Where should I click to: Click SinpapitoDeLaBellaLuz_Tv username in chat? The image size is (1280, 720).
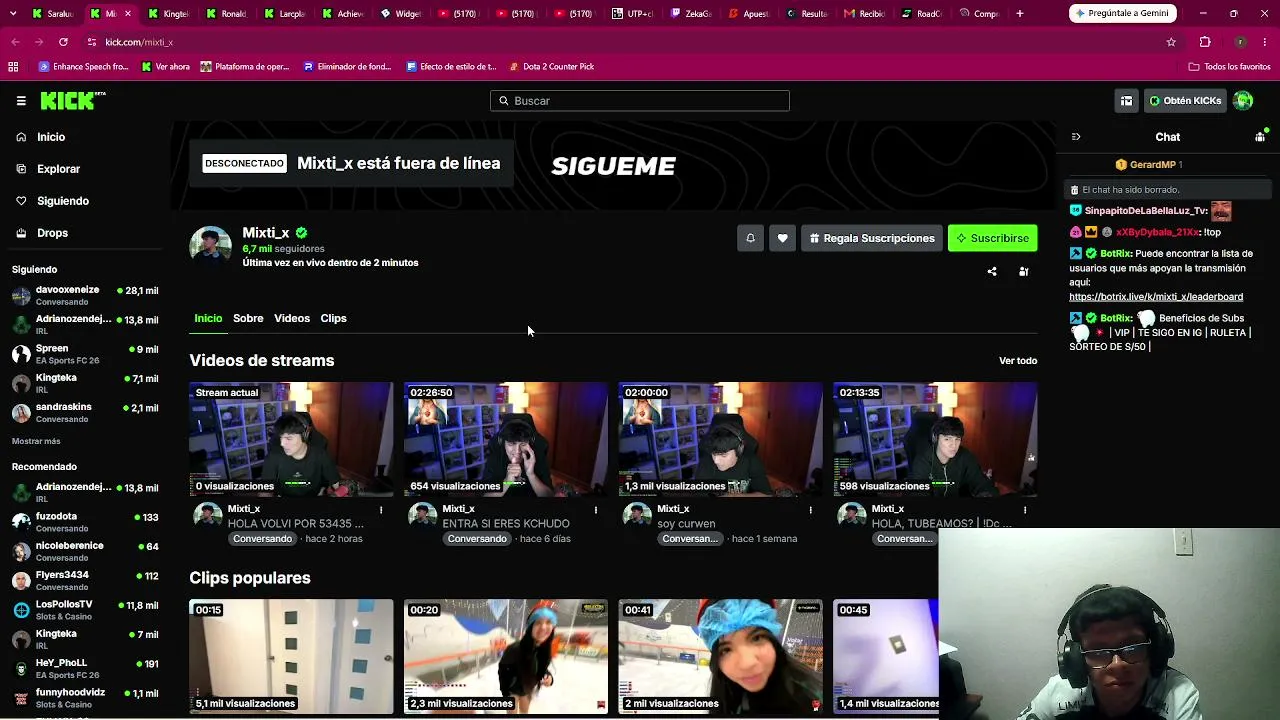tap(1146, 211)
